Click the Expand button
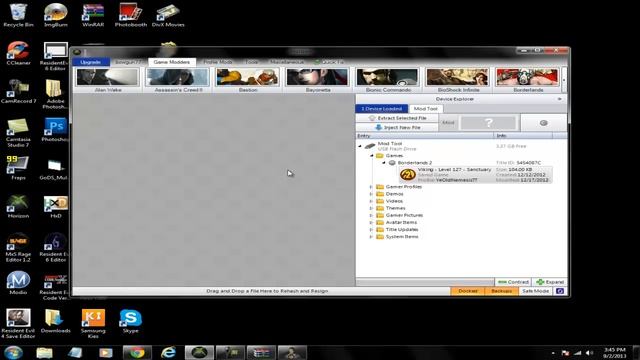This screenshot has width=640, height=360. (x=550, y=282)
